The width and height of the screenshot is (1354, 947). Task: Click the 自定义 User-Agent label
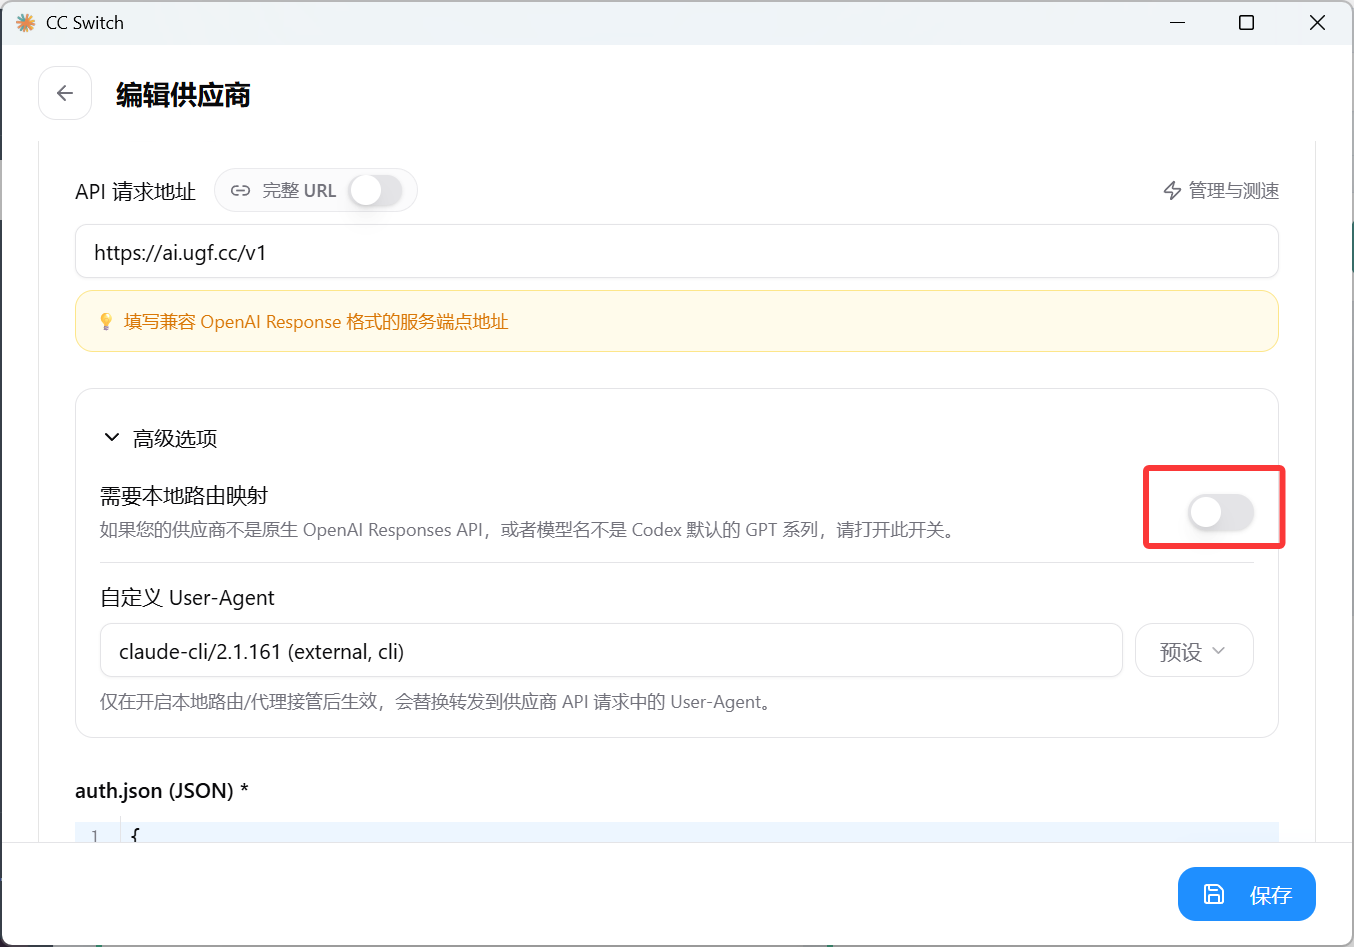coord(187,598)
